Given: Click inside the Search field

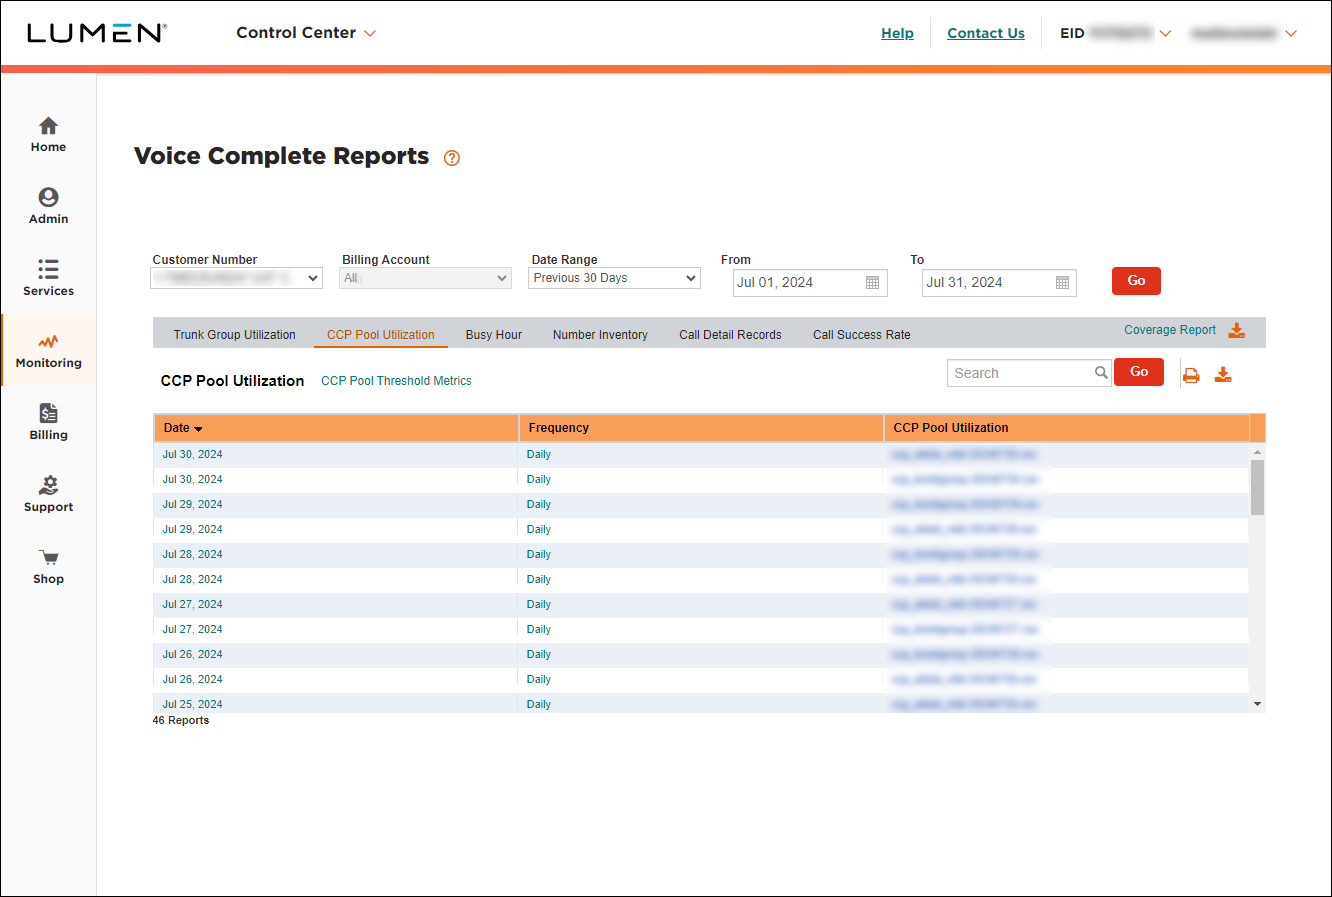Looking at the screenshot, I should click(x=1020, y=372).
